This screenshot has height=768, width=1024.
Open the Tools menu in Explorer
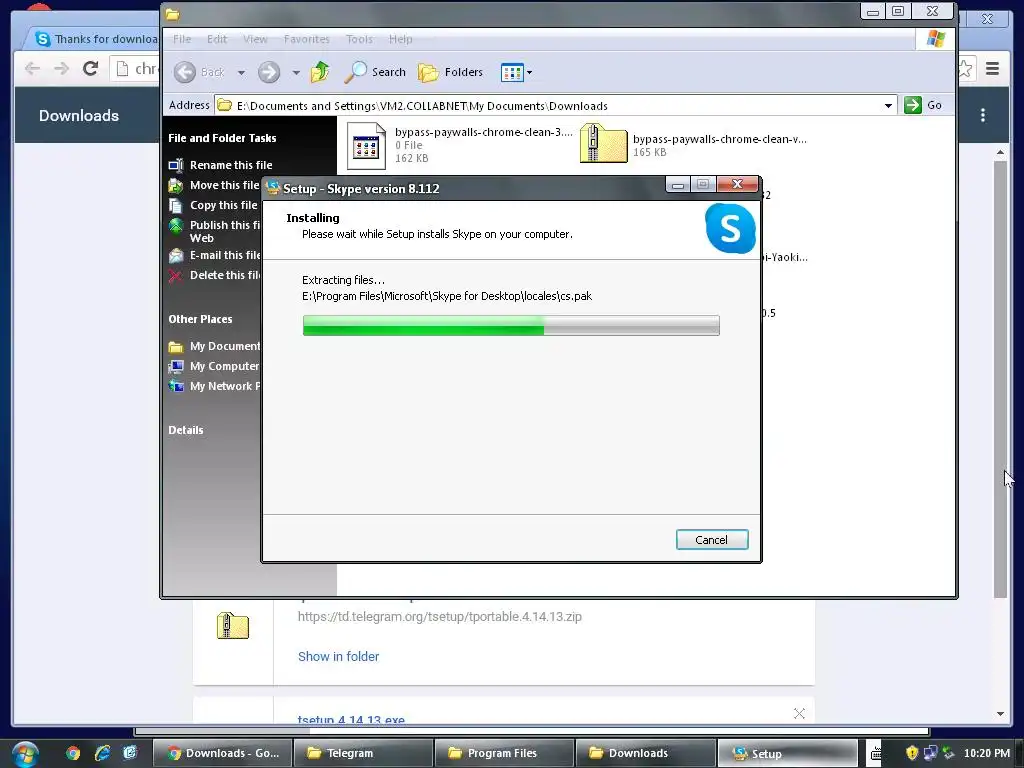point(359,39)
